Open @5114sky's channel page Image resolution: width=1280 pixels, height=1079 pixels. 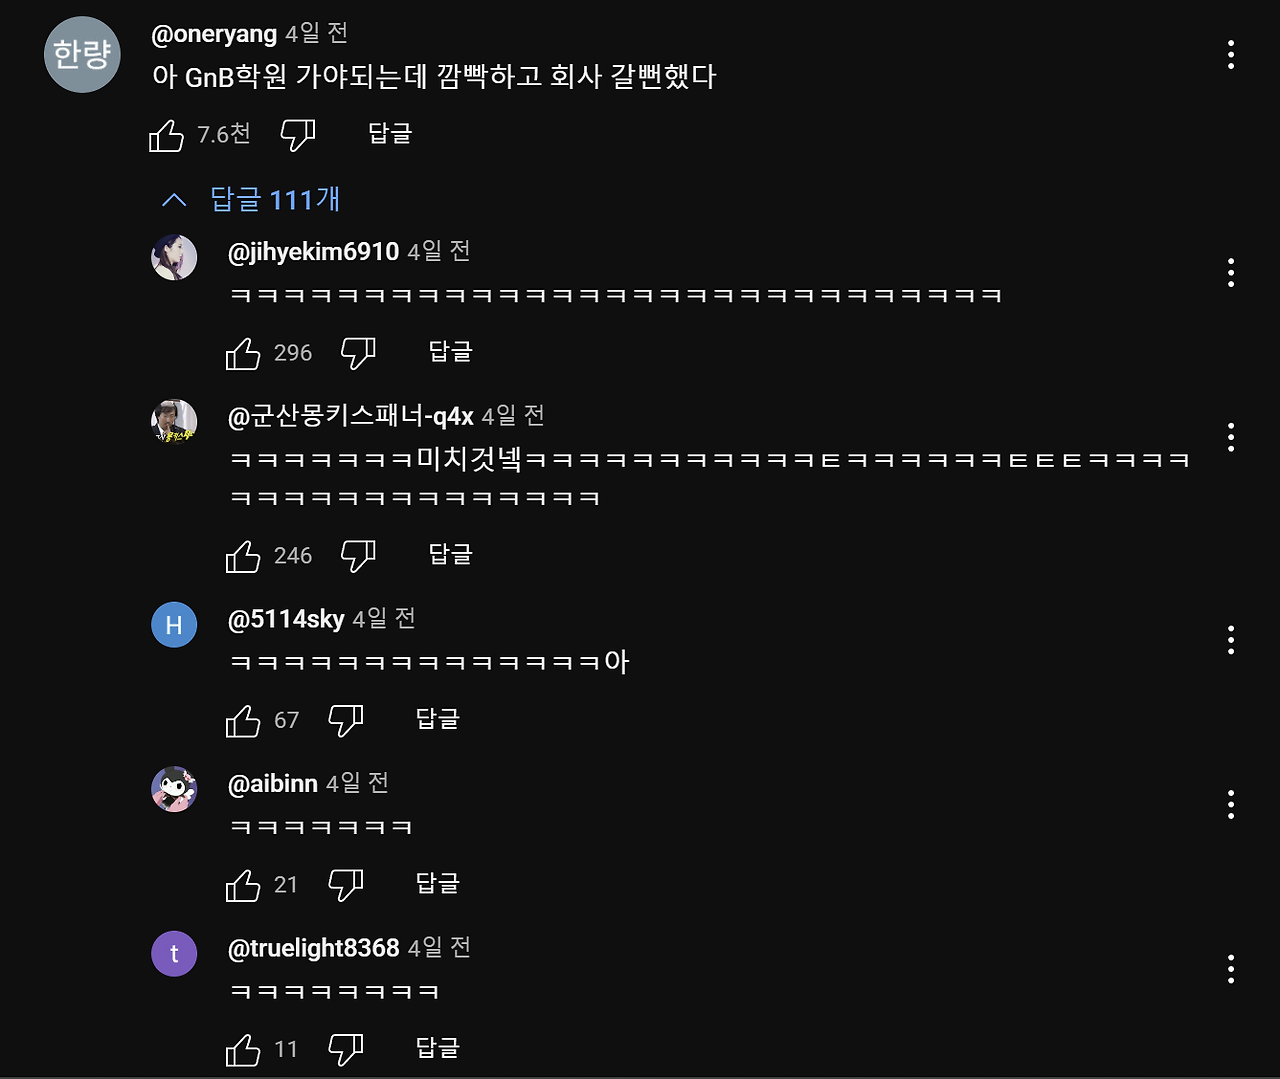(287, 619)
